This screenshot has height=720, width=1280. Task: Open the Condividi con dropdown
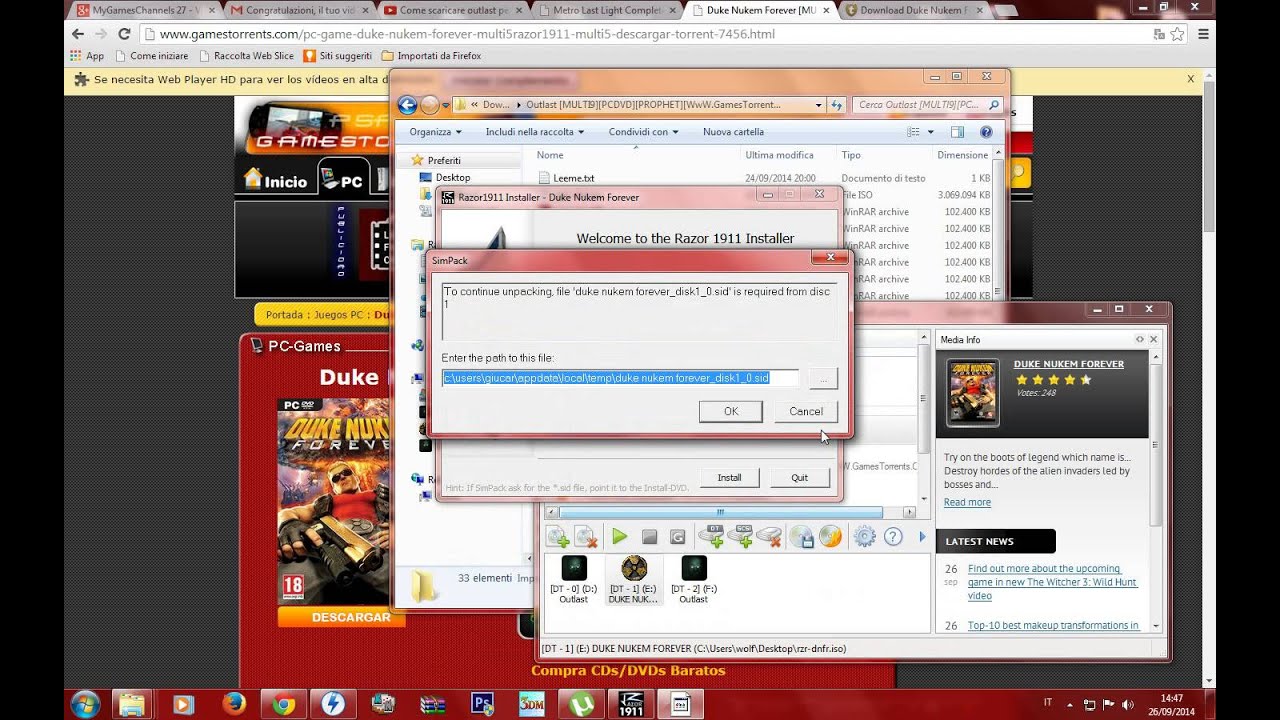[x=644, y=132]
